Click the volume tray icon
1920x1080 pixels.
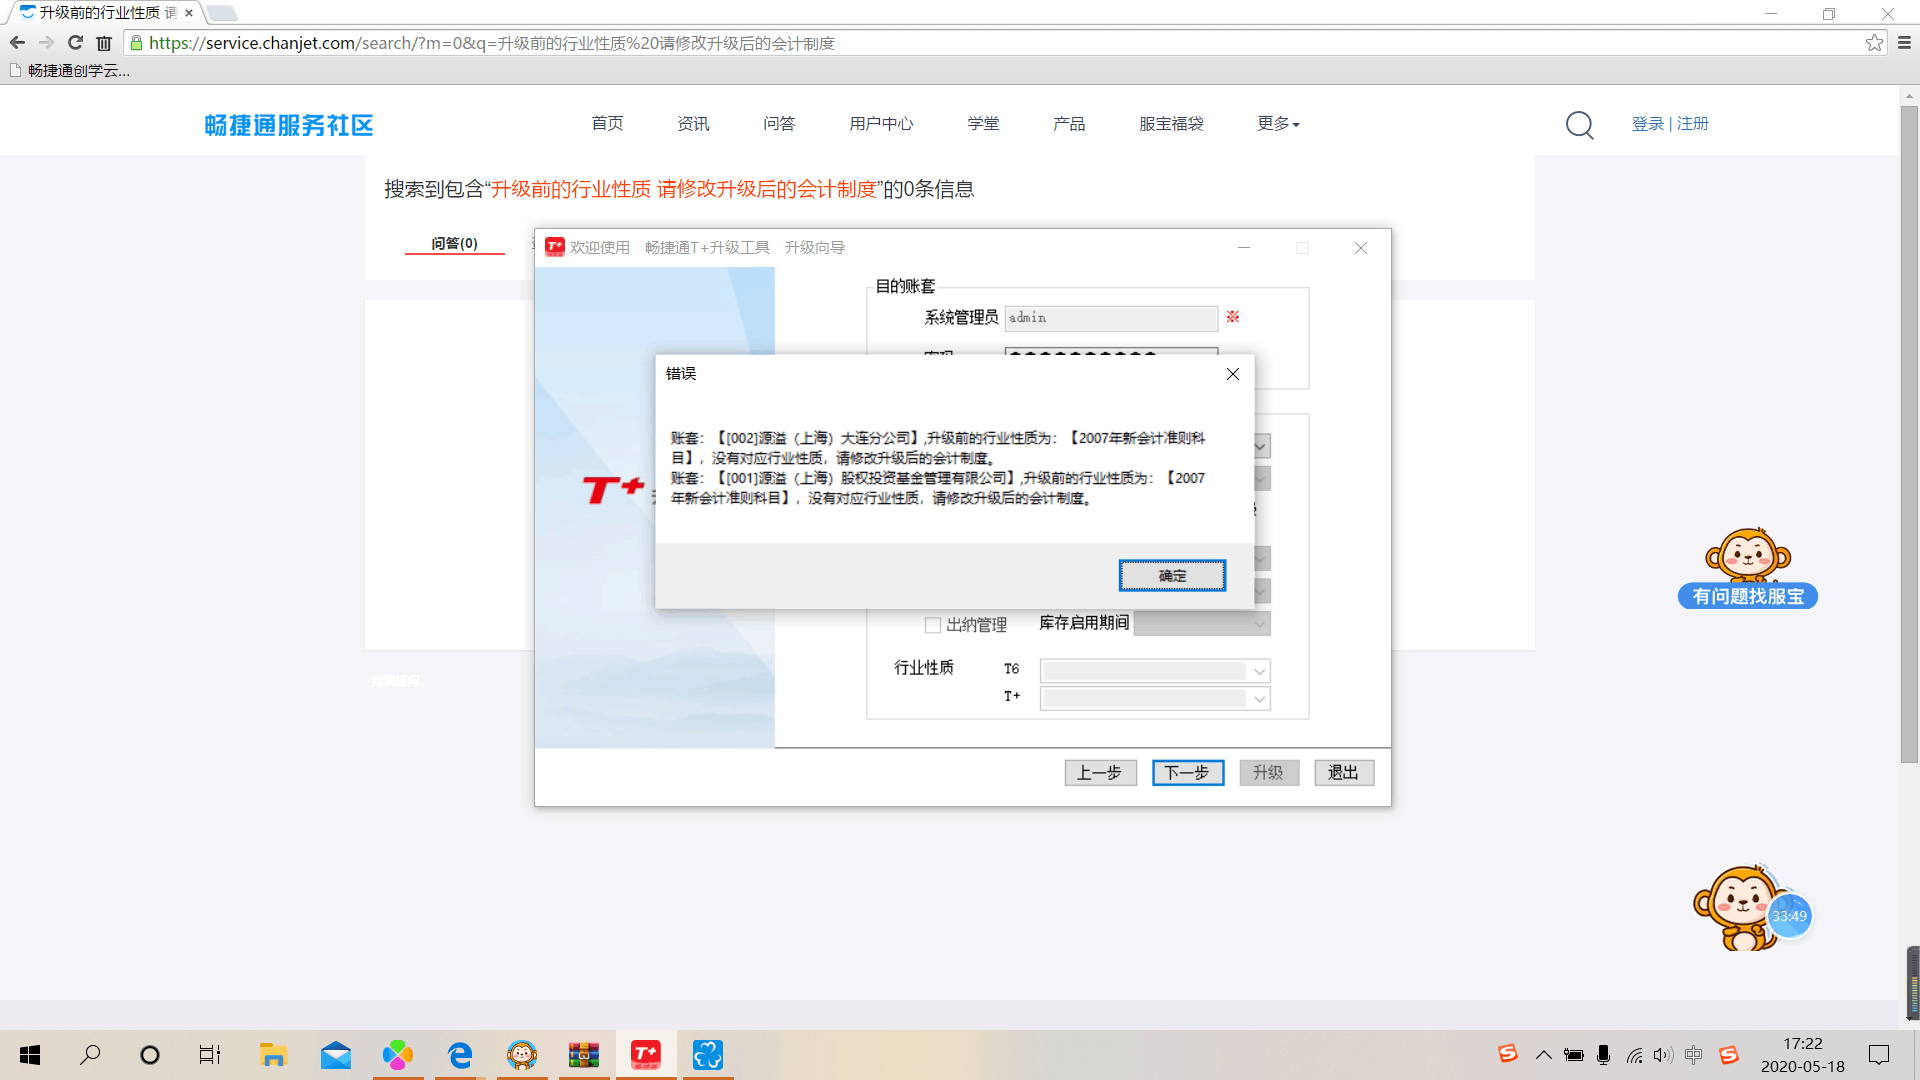coord(1663,1055)
